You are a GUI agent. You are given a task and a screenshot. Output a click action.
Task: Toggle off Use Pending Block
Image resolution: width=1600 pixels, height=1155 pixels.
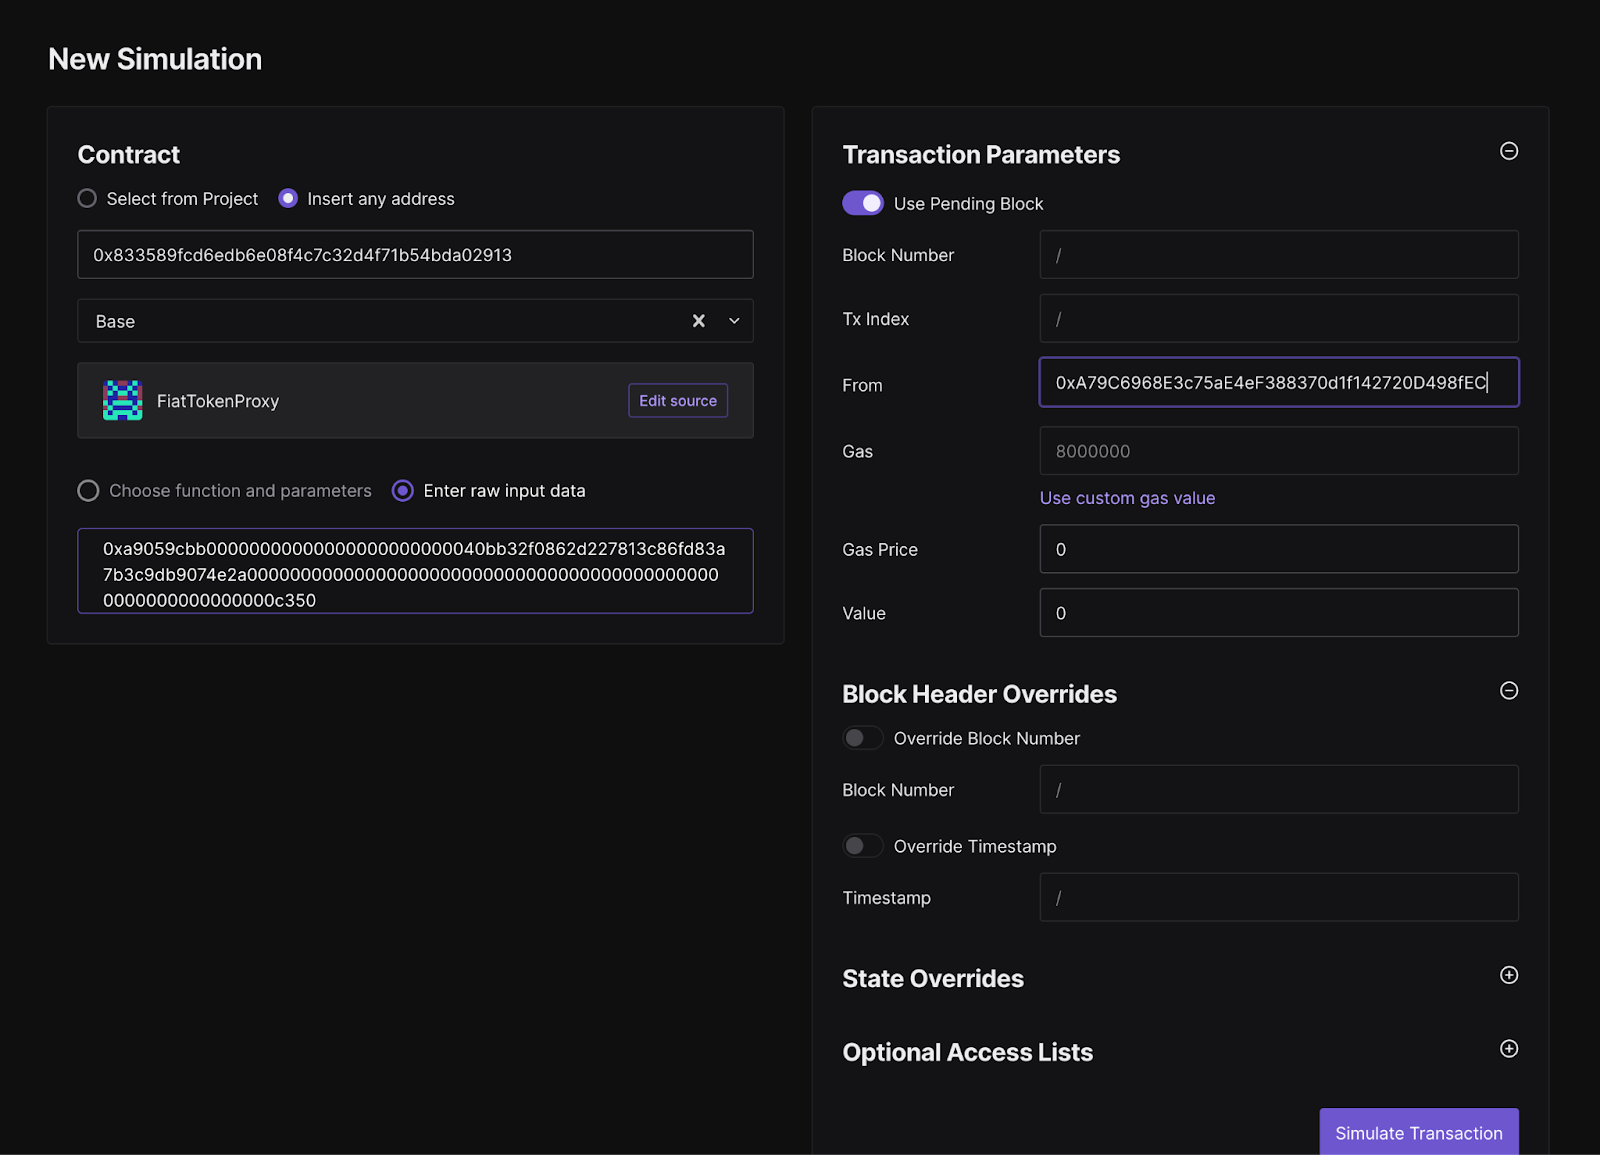point(863,203)
